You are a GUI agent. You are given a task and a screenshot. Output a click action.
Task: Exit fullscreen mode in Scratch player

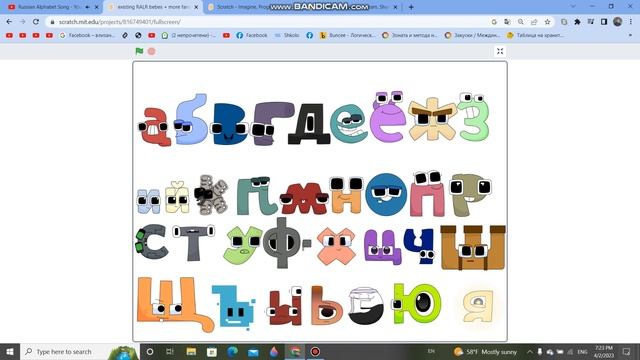pyautogui.click(x=500, y=51)
